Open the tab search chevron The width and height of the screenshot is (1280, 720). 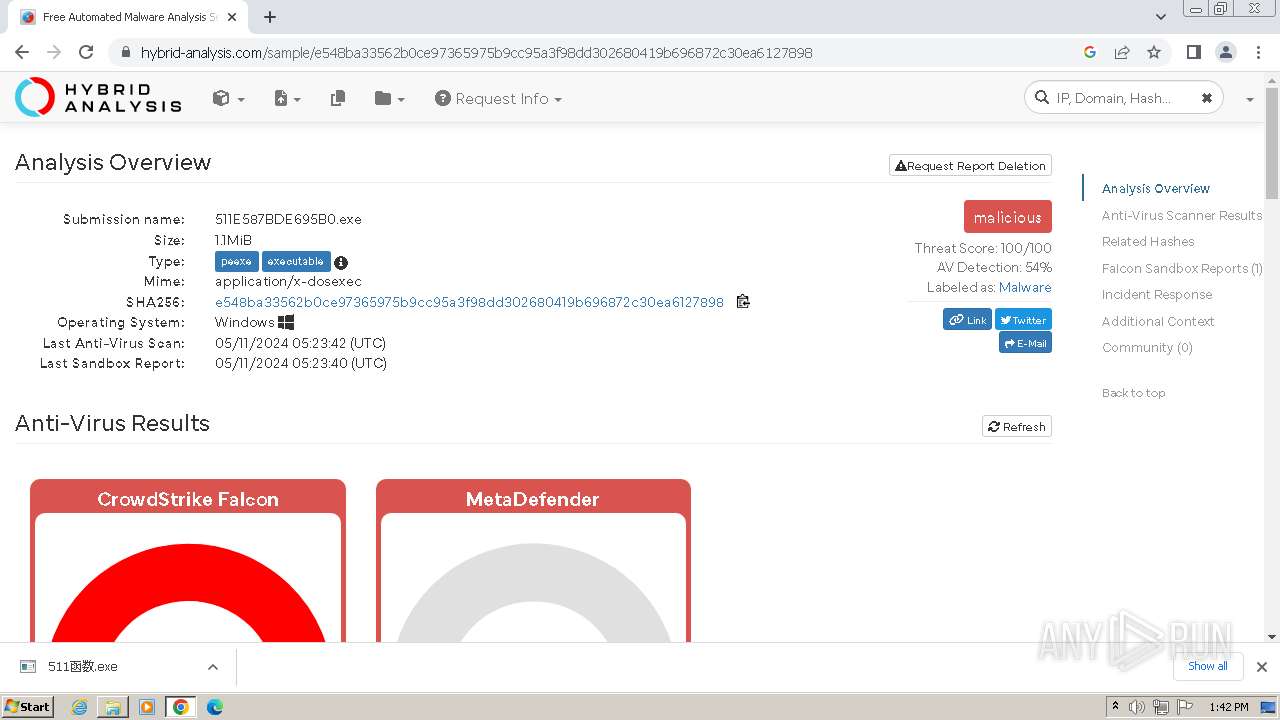point(1161,17)
